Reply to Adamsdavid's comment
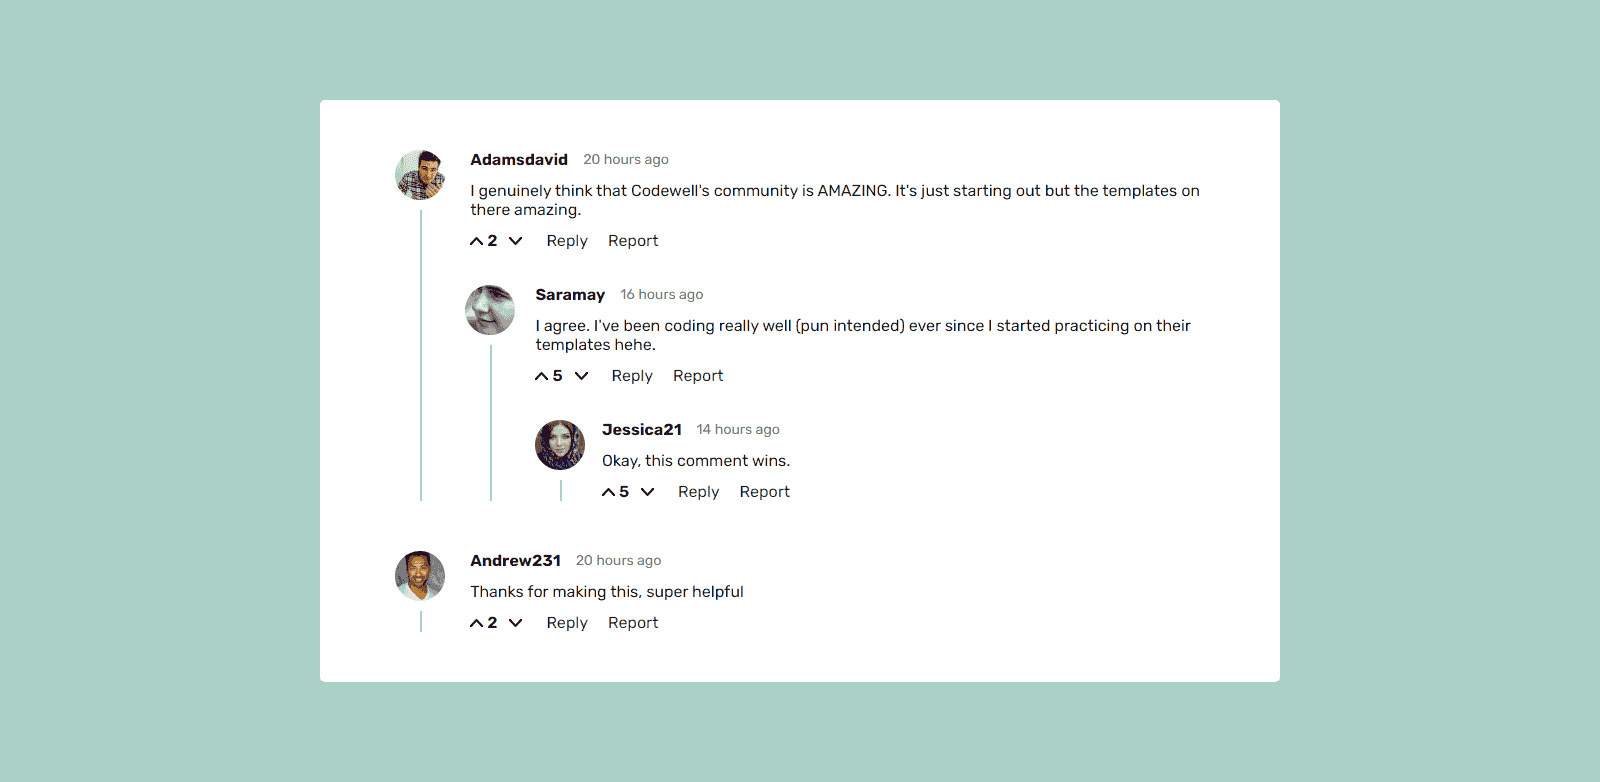Screen dimensions: 1600x782 click(567, 241)
